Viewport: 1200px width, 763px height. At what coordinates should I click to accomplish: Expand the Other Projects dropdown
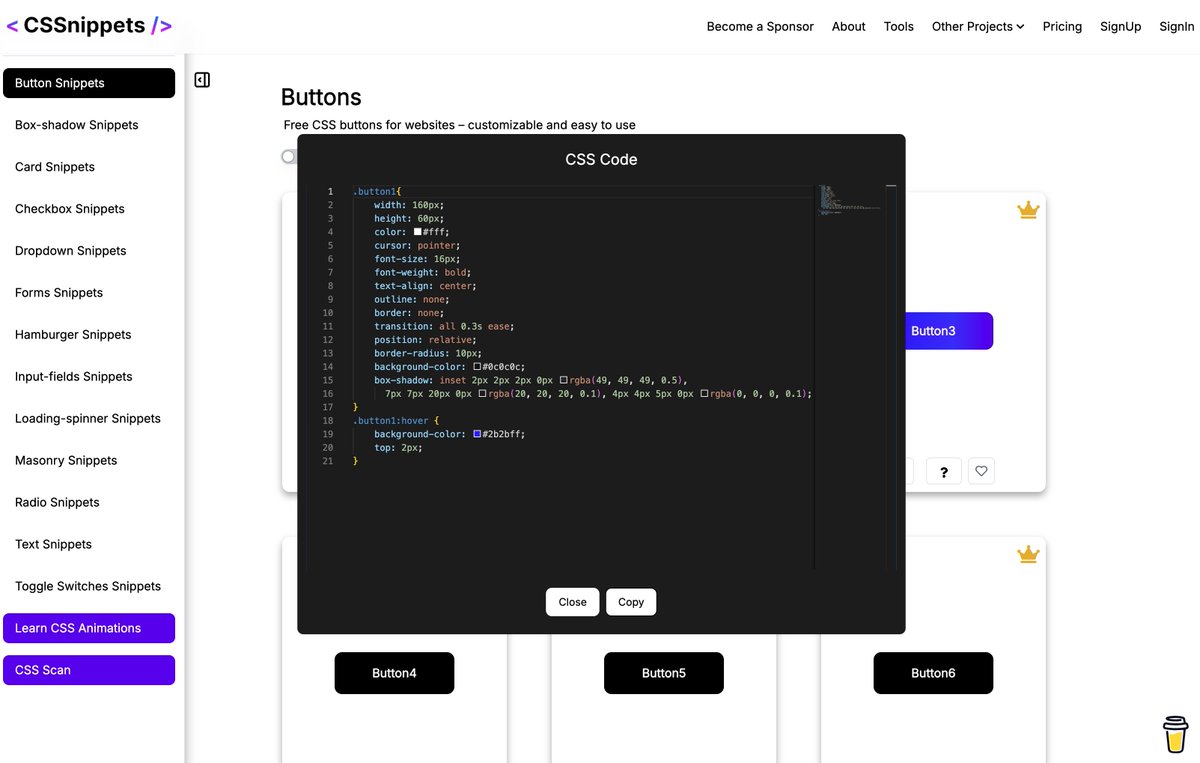[x=977, y=27]
